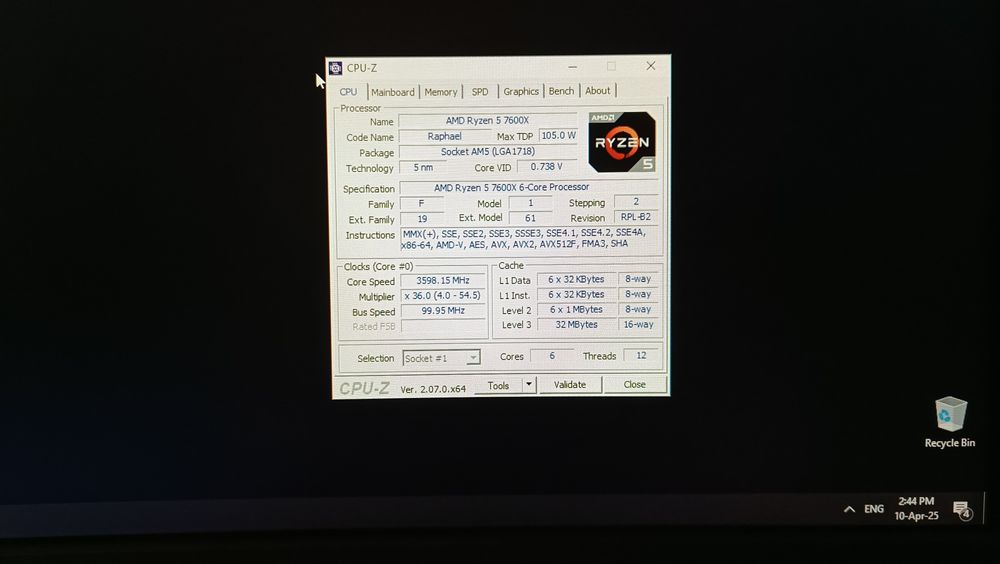Click the Multiplier value x 36.0

443,295
